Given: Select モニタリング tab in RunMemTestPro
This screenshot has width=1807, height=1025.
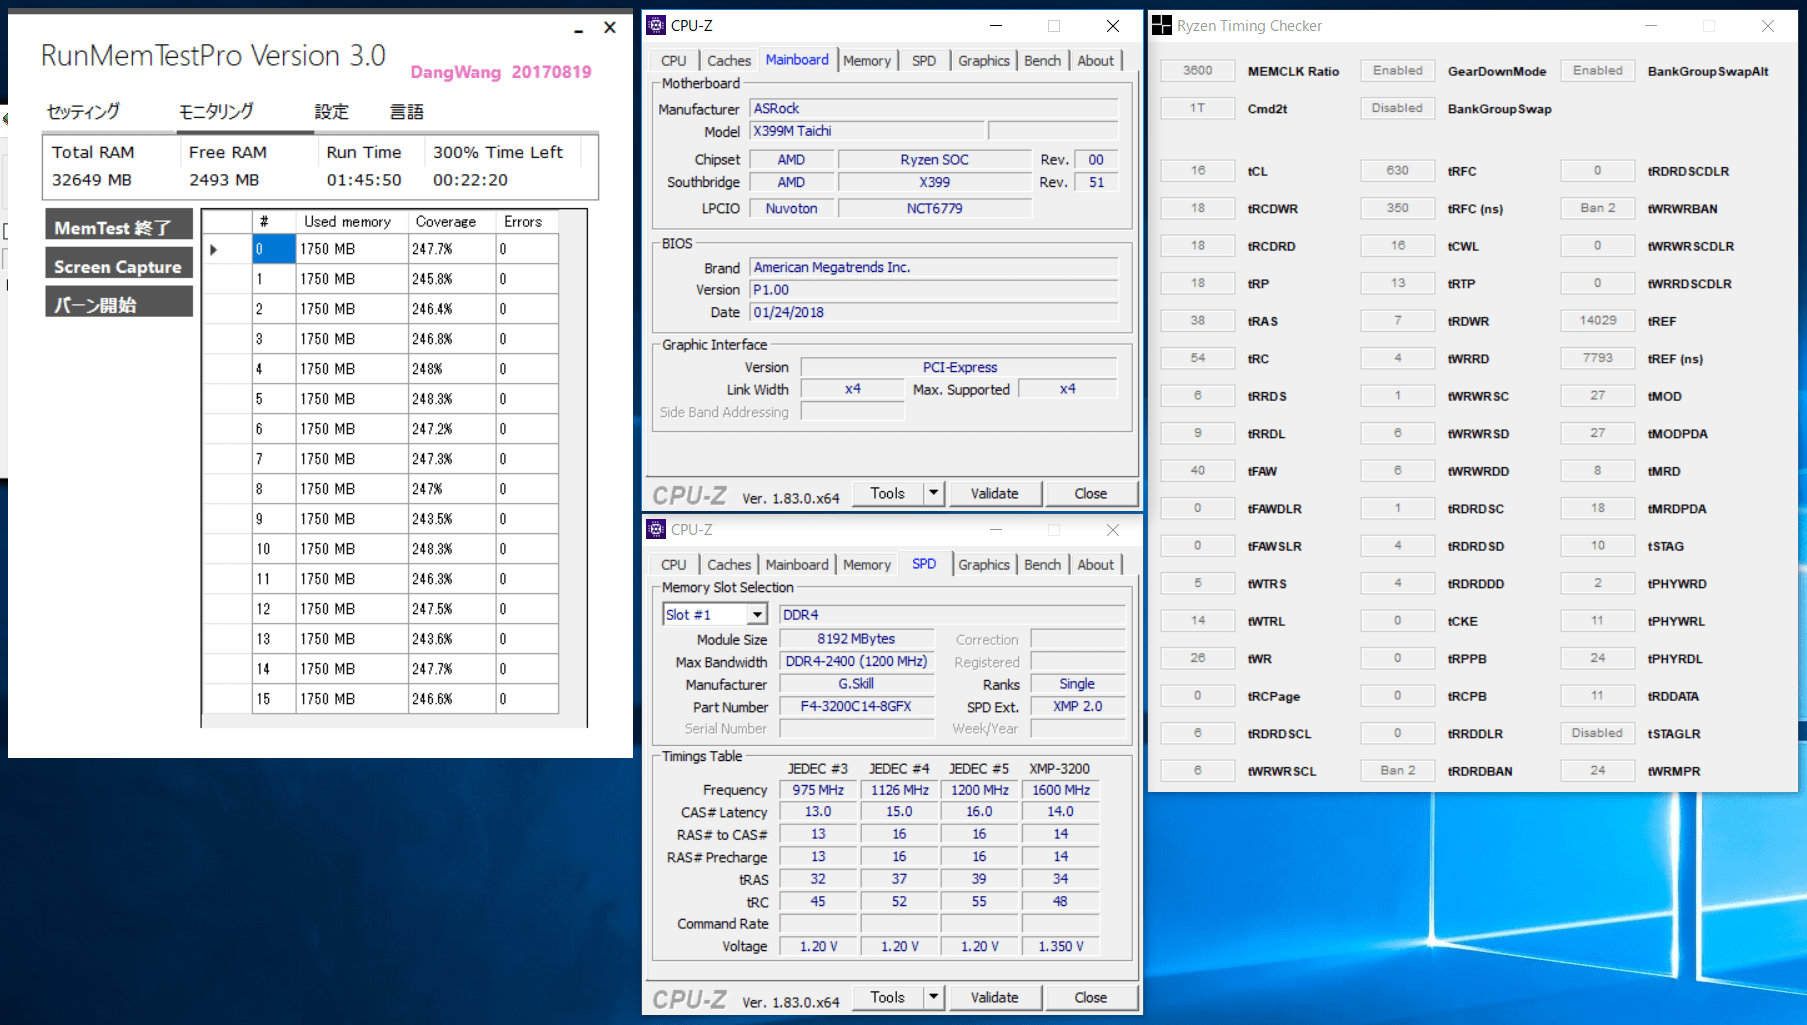Looking at the screenshot, I should pos(217,111).
